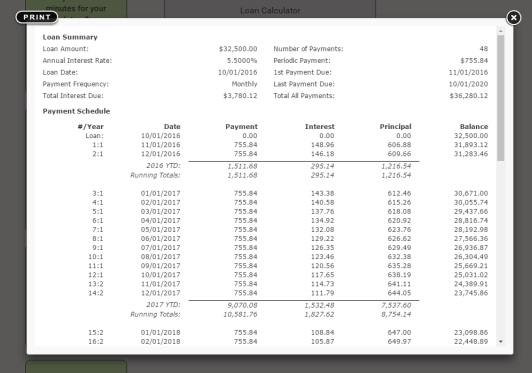This screenshot has width=532, height=373.
Task: Click Total All Payments $36,280.12
Action: pyautogui.click(x=469, y=96)
